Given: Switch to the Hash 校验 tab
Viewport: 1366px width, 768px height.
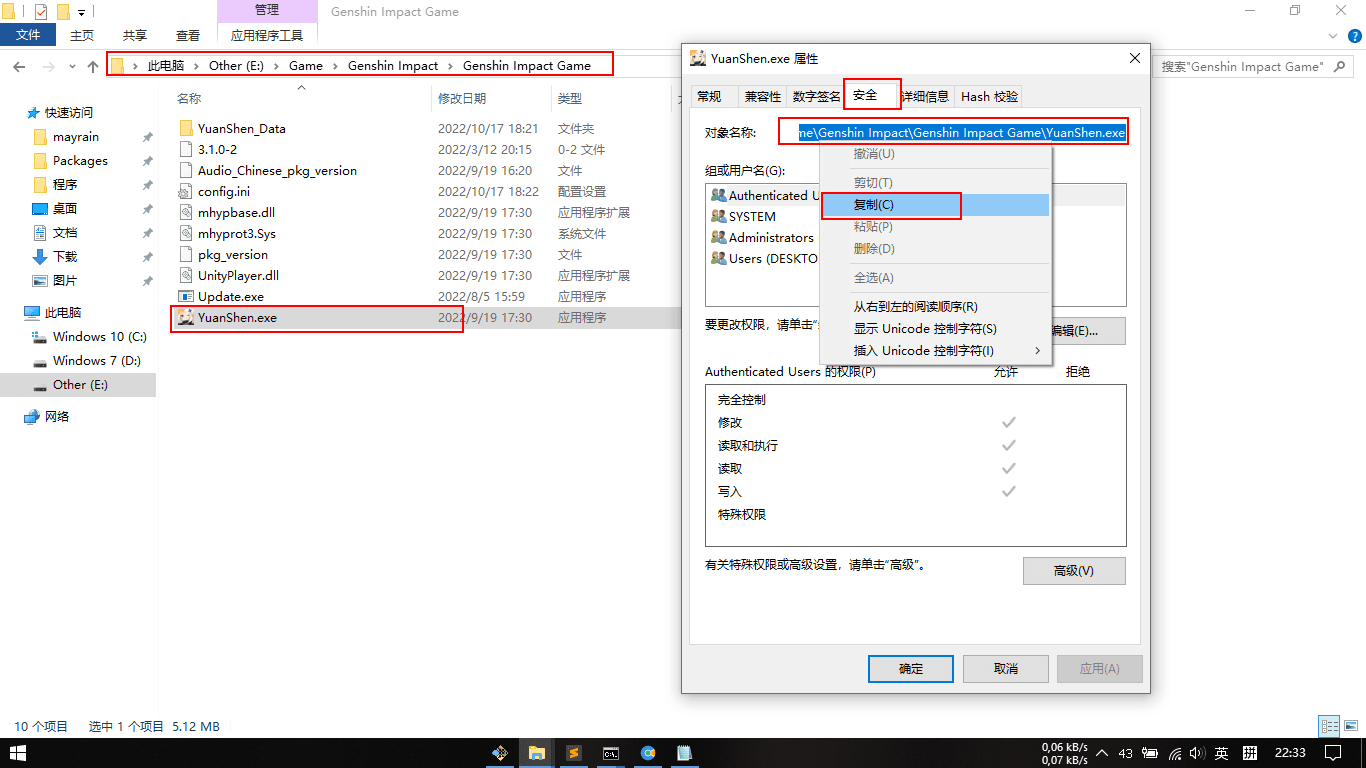Looking at the screenshot, I should click(989, 96).
